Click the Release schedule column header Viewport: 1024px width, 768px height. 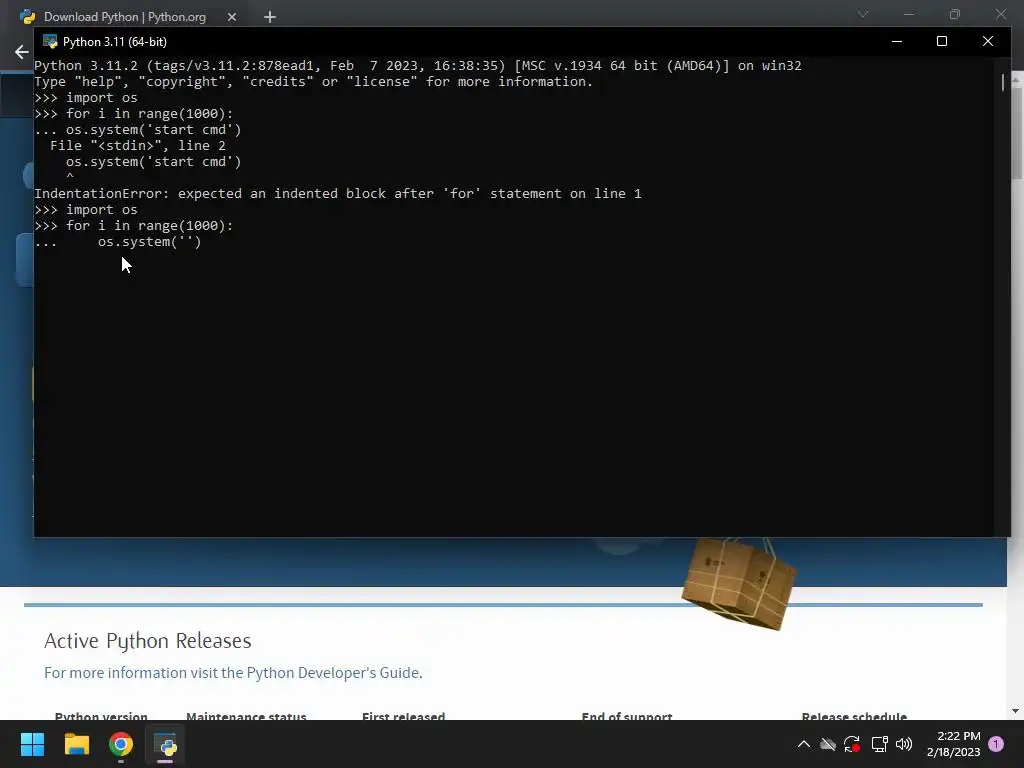click(854, 716)
